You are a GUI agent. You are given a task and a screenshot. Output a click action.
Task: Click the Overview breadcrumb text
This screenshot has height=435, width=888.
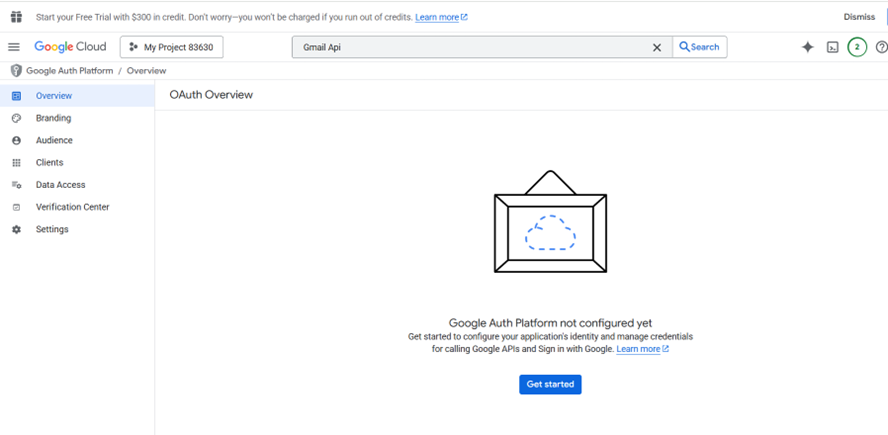coord(147,71)
